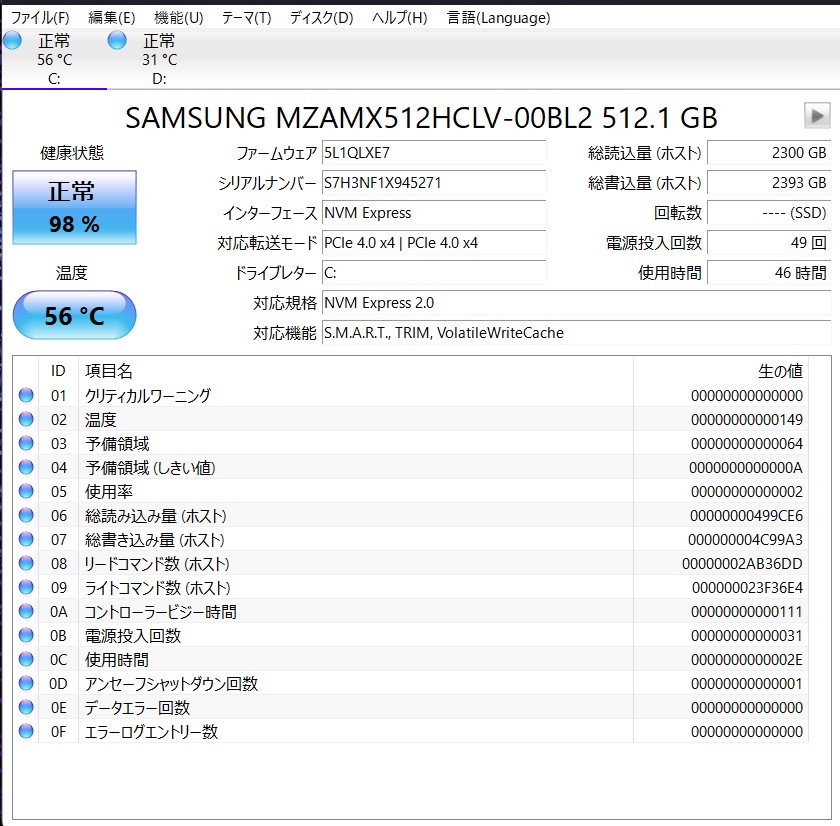
Task: Click the status icon for アンセーフシャットダウン回数
Action: [26, 684]
